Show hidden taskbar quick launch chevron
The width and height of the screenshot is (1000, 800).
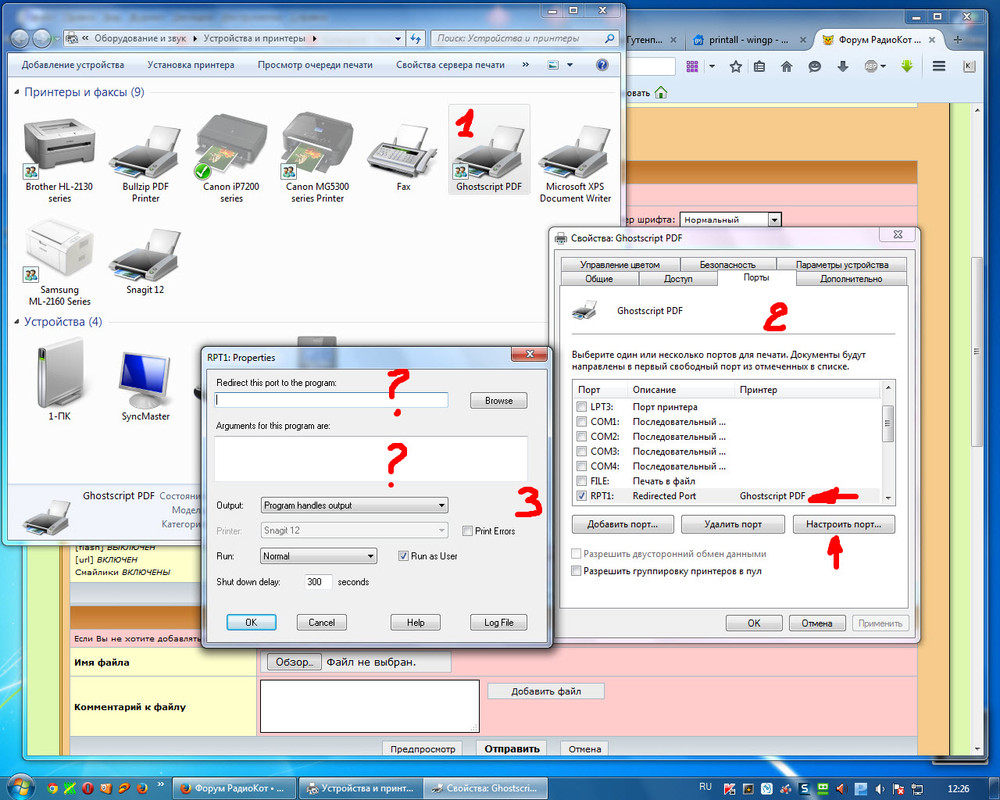pos(161,785)
